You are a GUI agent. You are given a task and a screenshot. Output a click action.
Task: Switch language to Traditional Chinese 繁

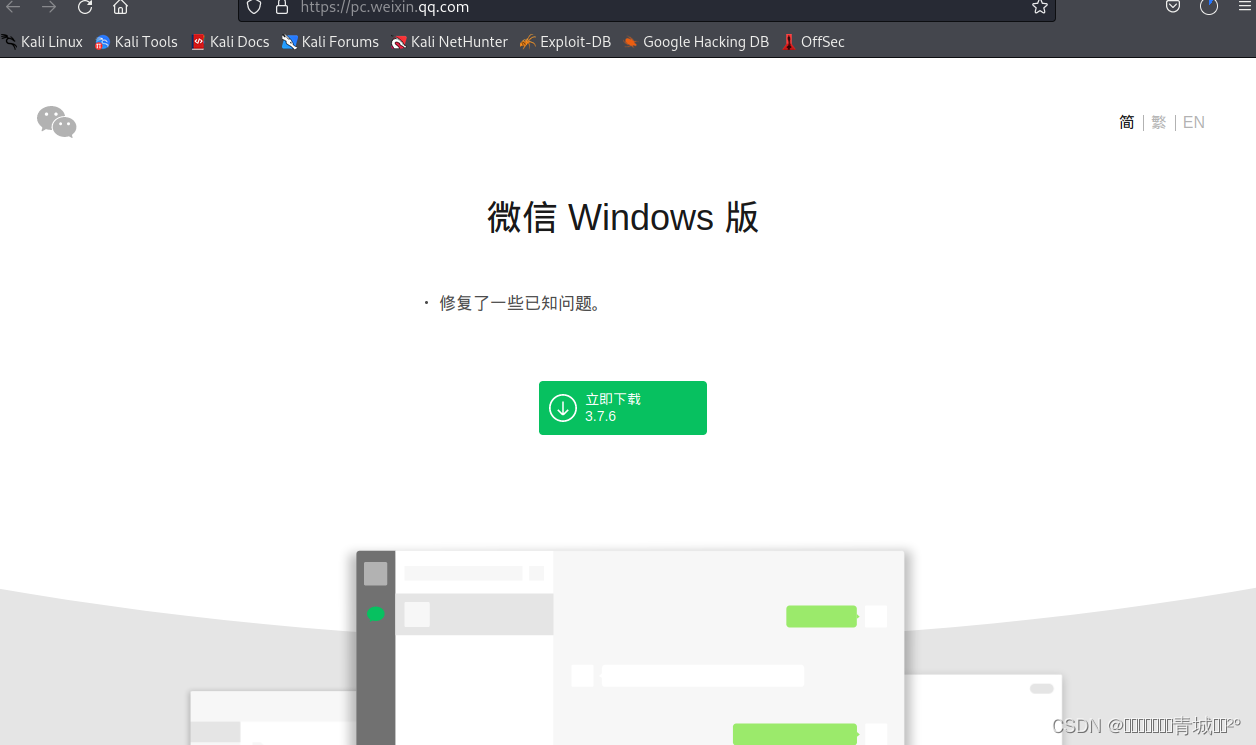coord(1159,122)
